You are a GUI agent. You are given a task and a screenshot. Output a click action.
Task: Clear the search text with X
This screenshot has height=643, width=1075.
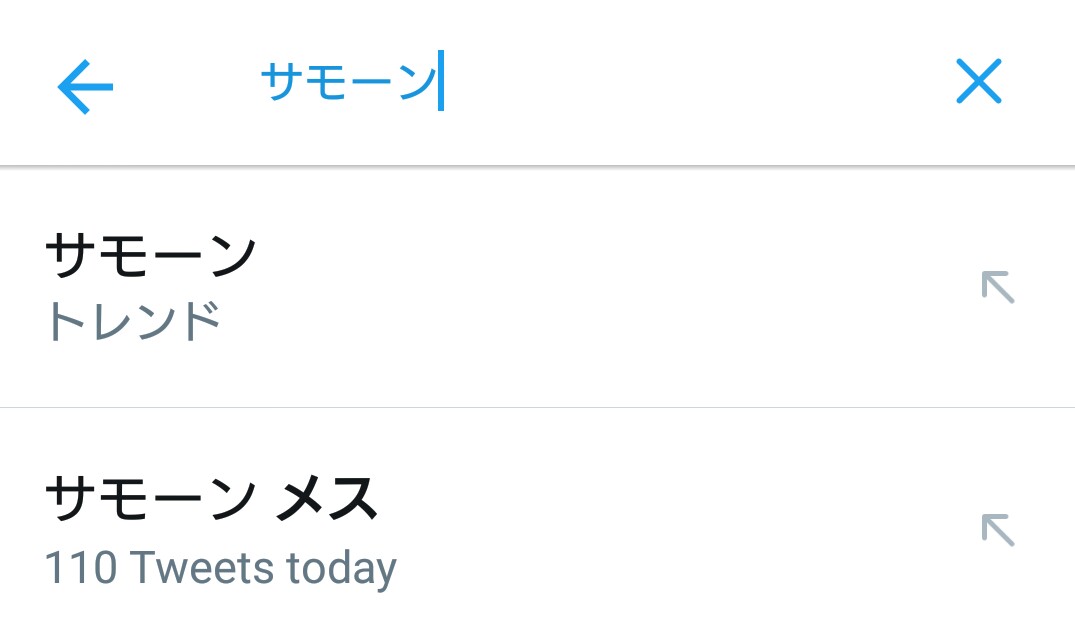point(978,82)
